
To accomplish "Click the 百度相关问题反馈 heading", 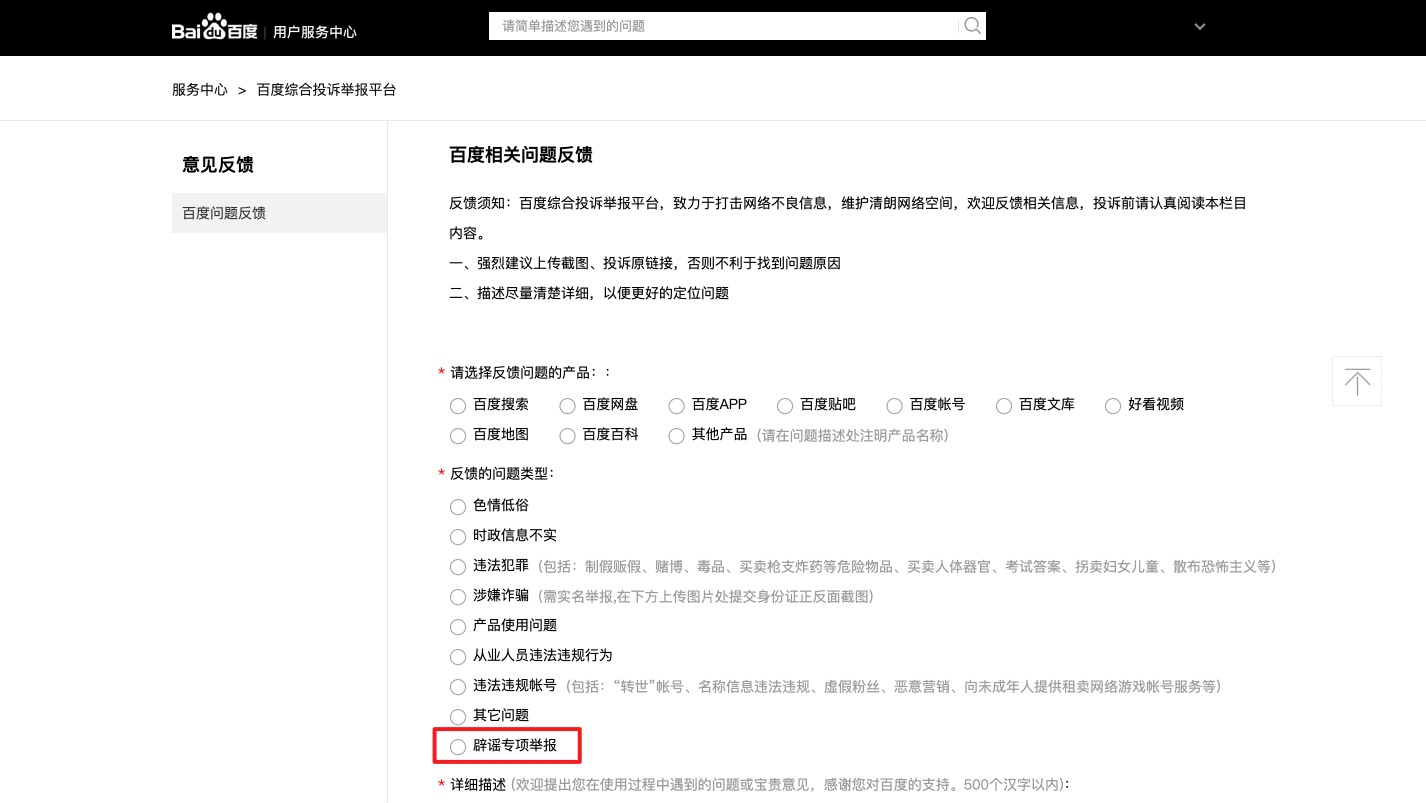I will click(x=521, y=155).
